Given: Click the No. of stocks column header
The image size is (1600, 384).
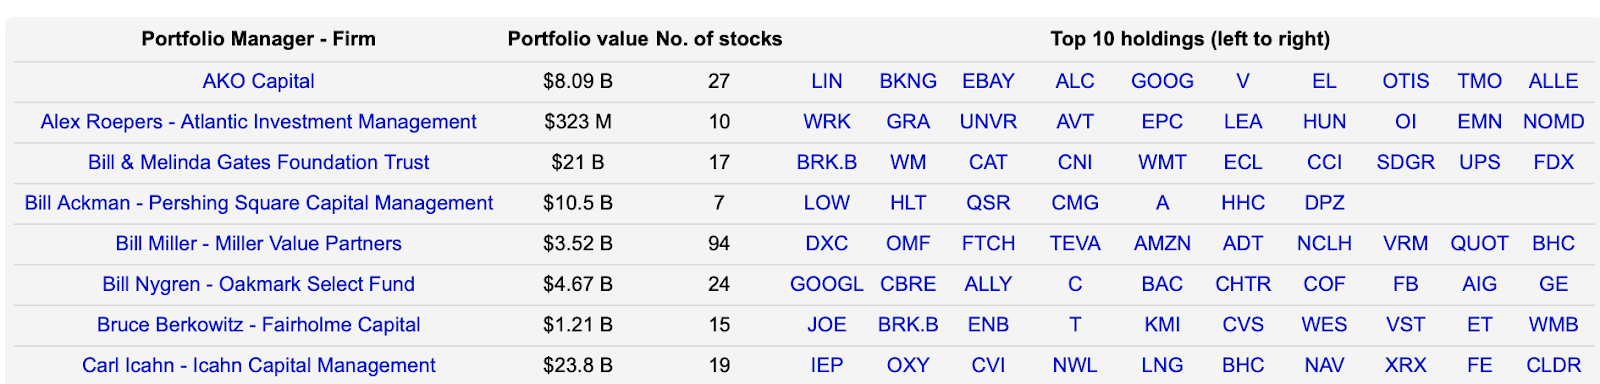Looking at the screenshot, I should tap(719, 39).
